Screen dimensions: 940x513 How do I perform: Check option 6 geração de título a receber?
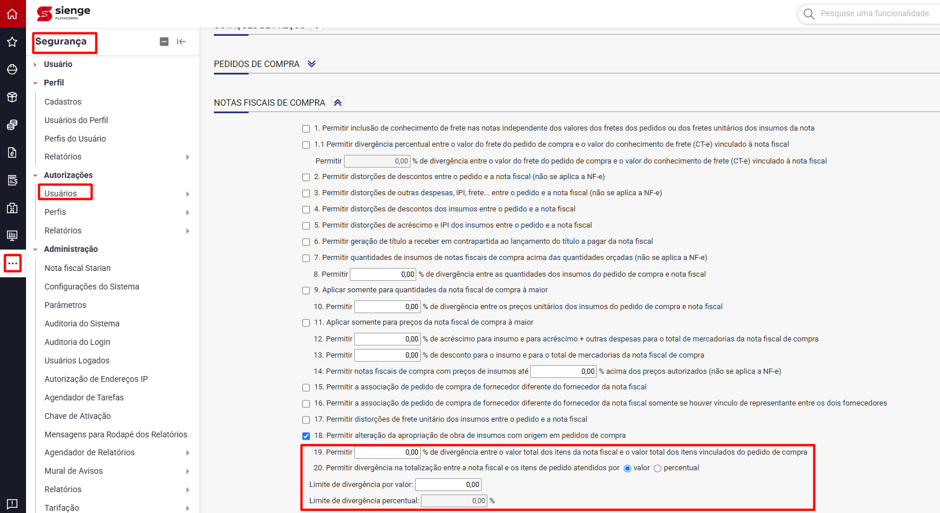pyautogui.click(x=306, y=242)
